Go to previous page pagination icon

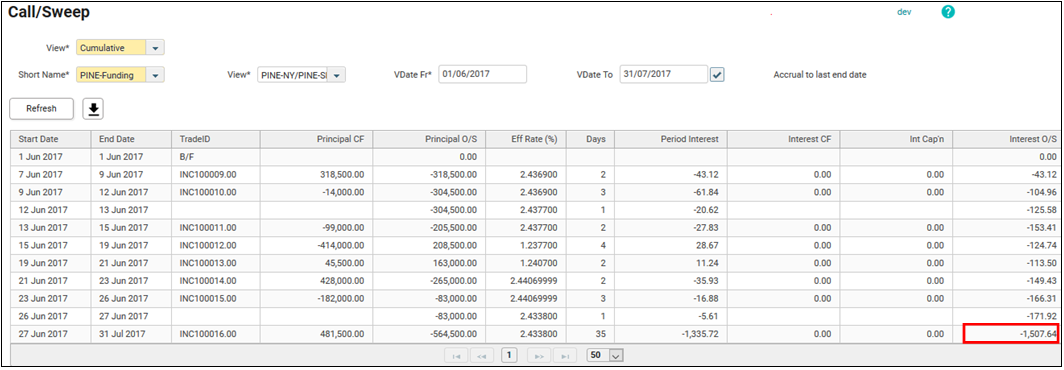coord(482,355)
